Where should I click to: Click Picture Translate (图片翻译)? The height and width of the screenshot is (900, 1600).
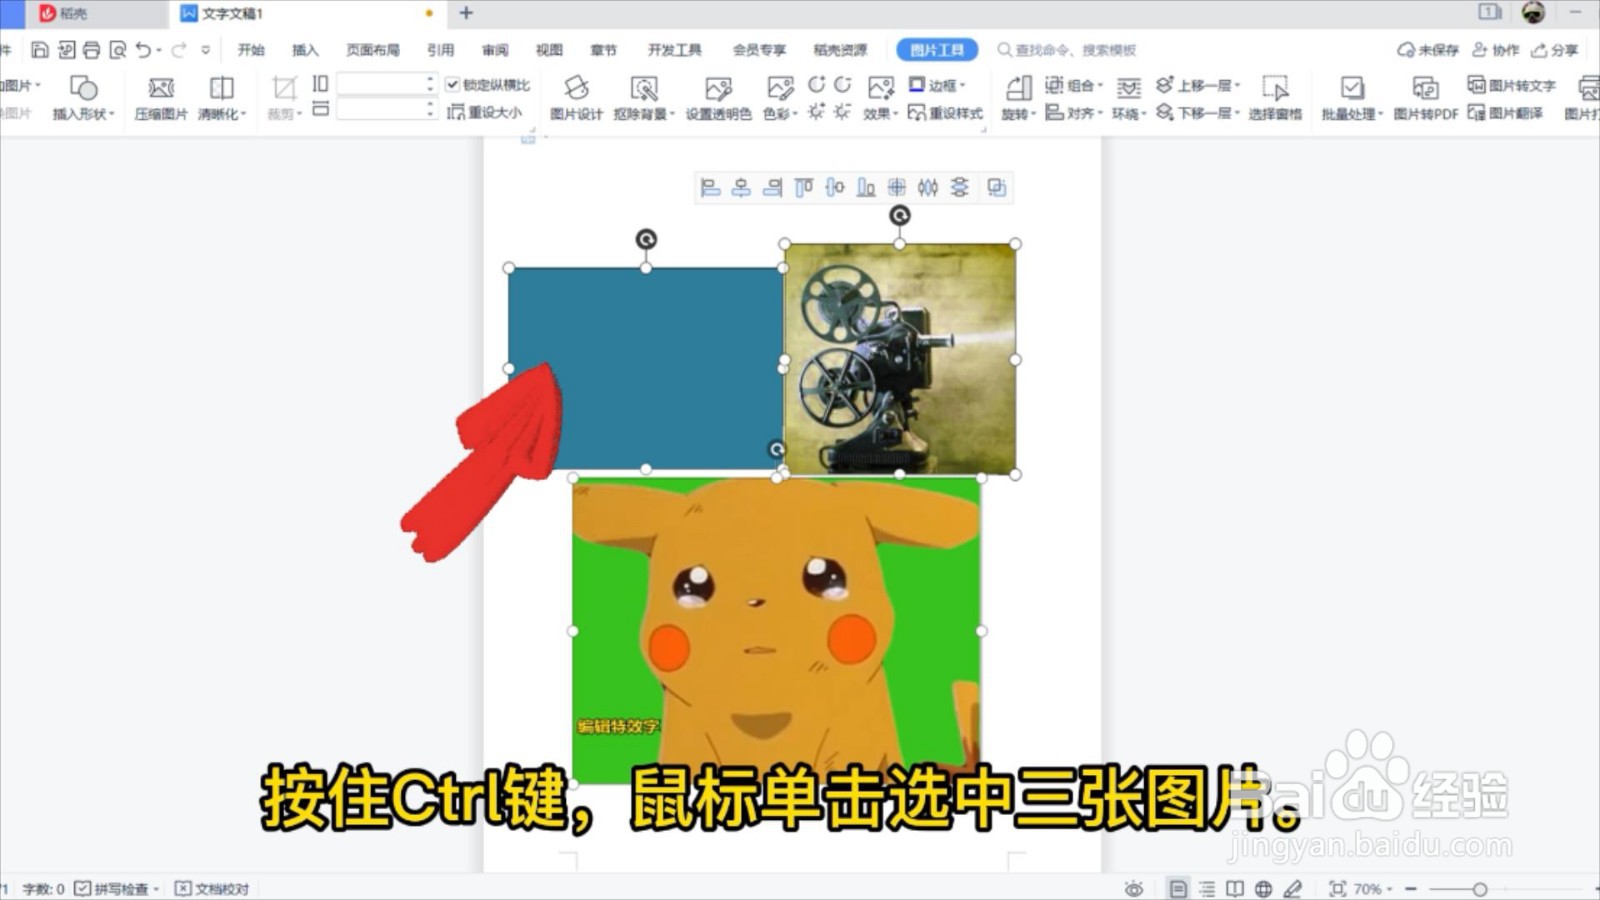coord(1506,113)
